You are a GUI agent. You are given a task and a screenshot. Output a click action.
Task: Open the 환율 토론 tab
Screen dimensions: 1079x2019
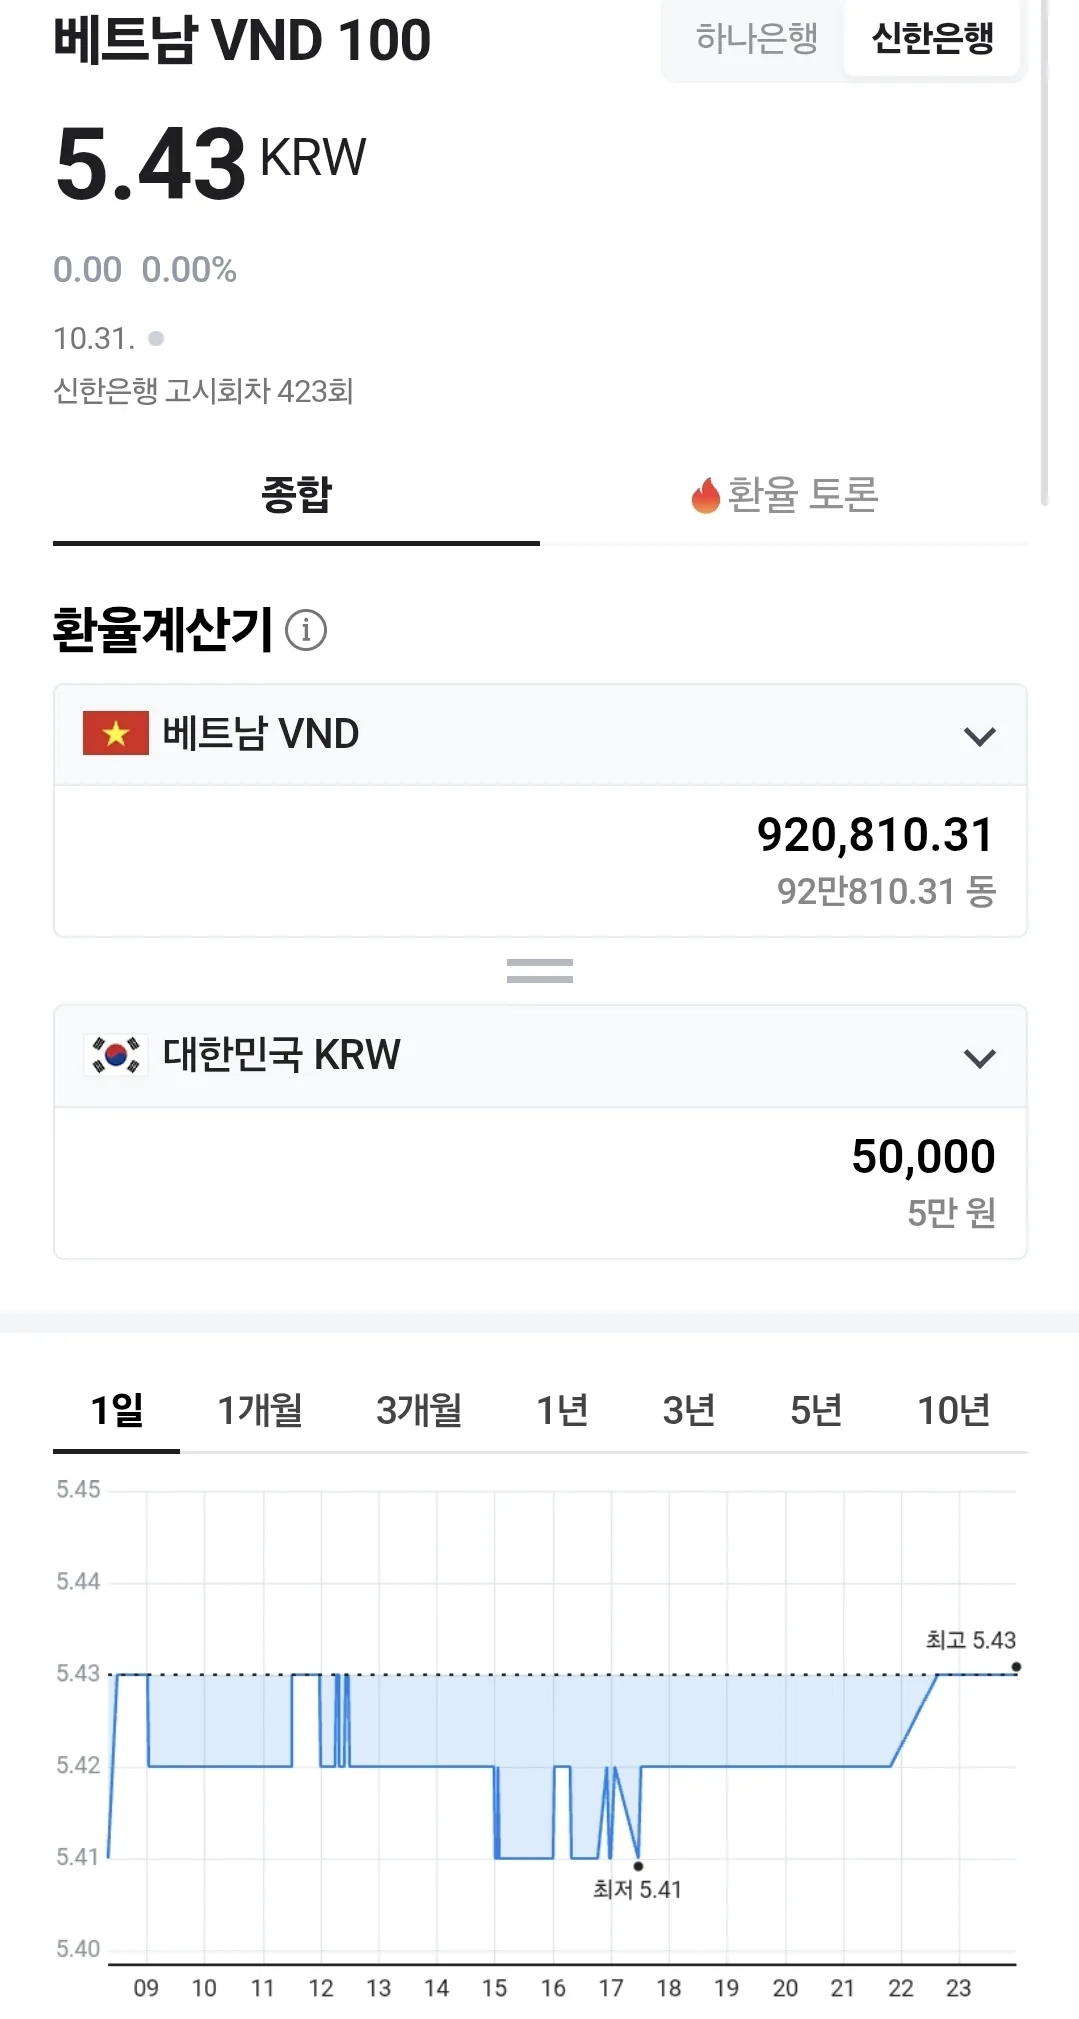784,495
